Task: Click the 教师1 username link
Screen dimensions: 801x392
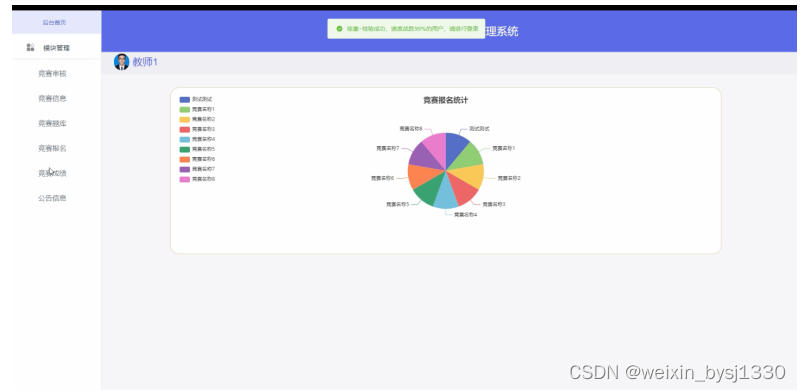Action: (145, 62)
